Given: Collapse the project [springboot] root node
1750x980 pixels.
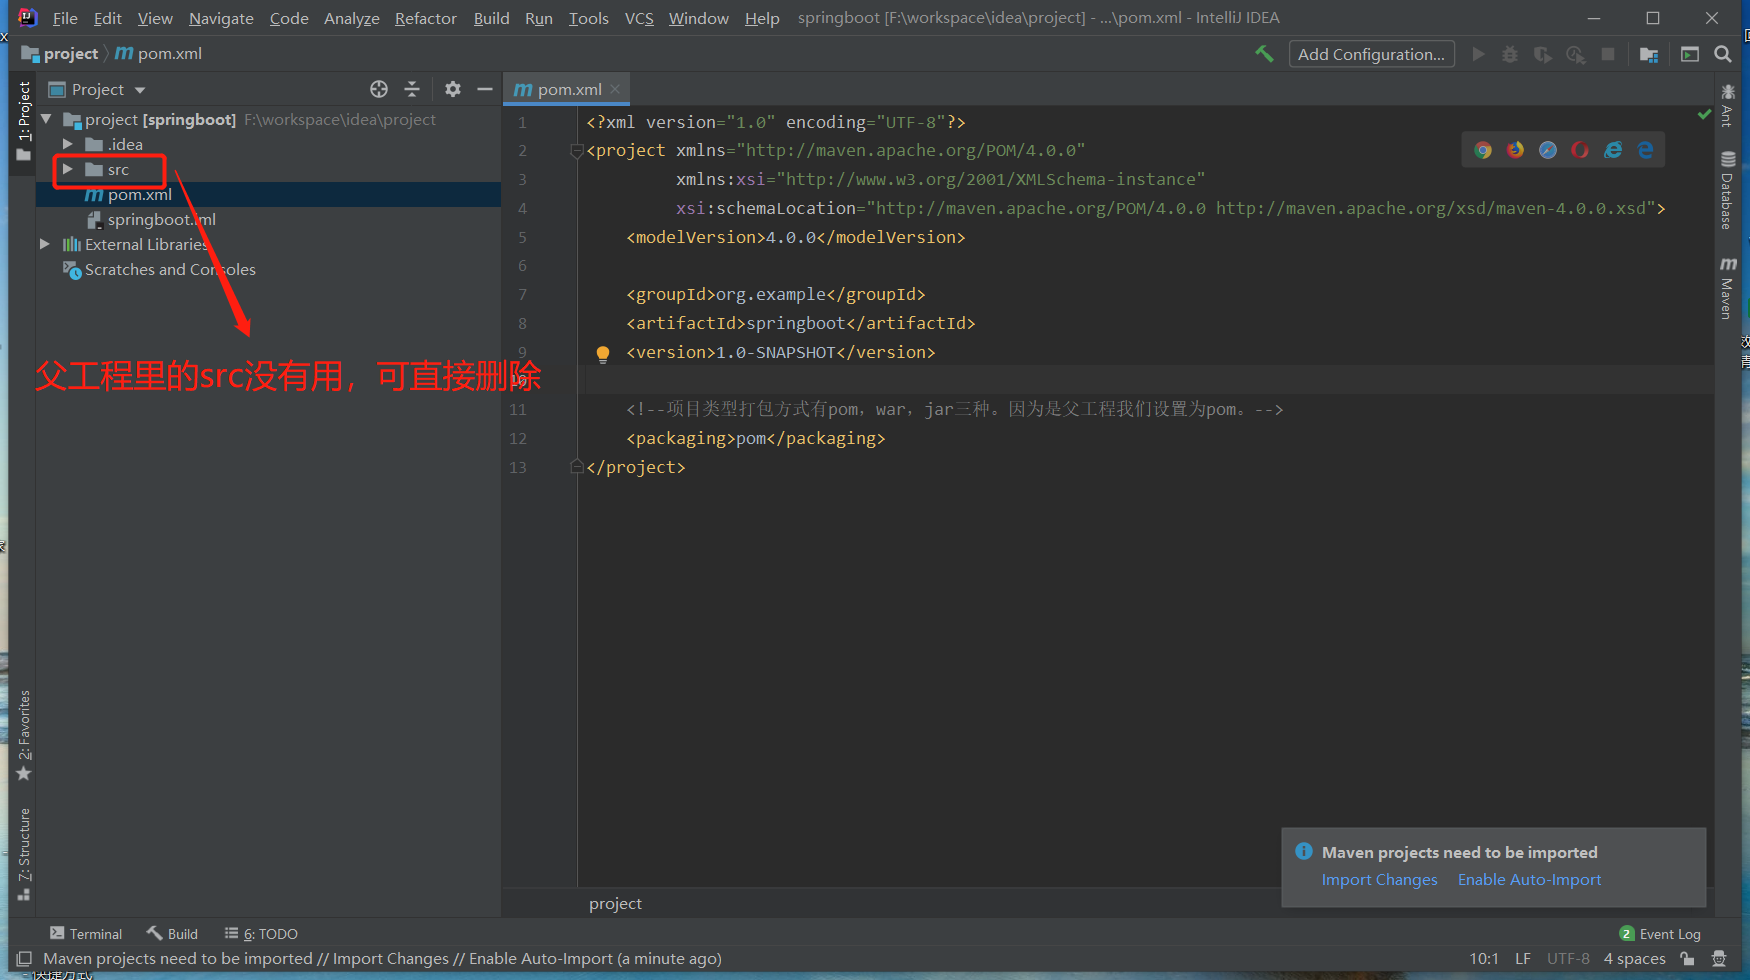Looking at the screenshot, I should [x=46, y=119].
